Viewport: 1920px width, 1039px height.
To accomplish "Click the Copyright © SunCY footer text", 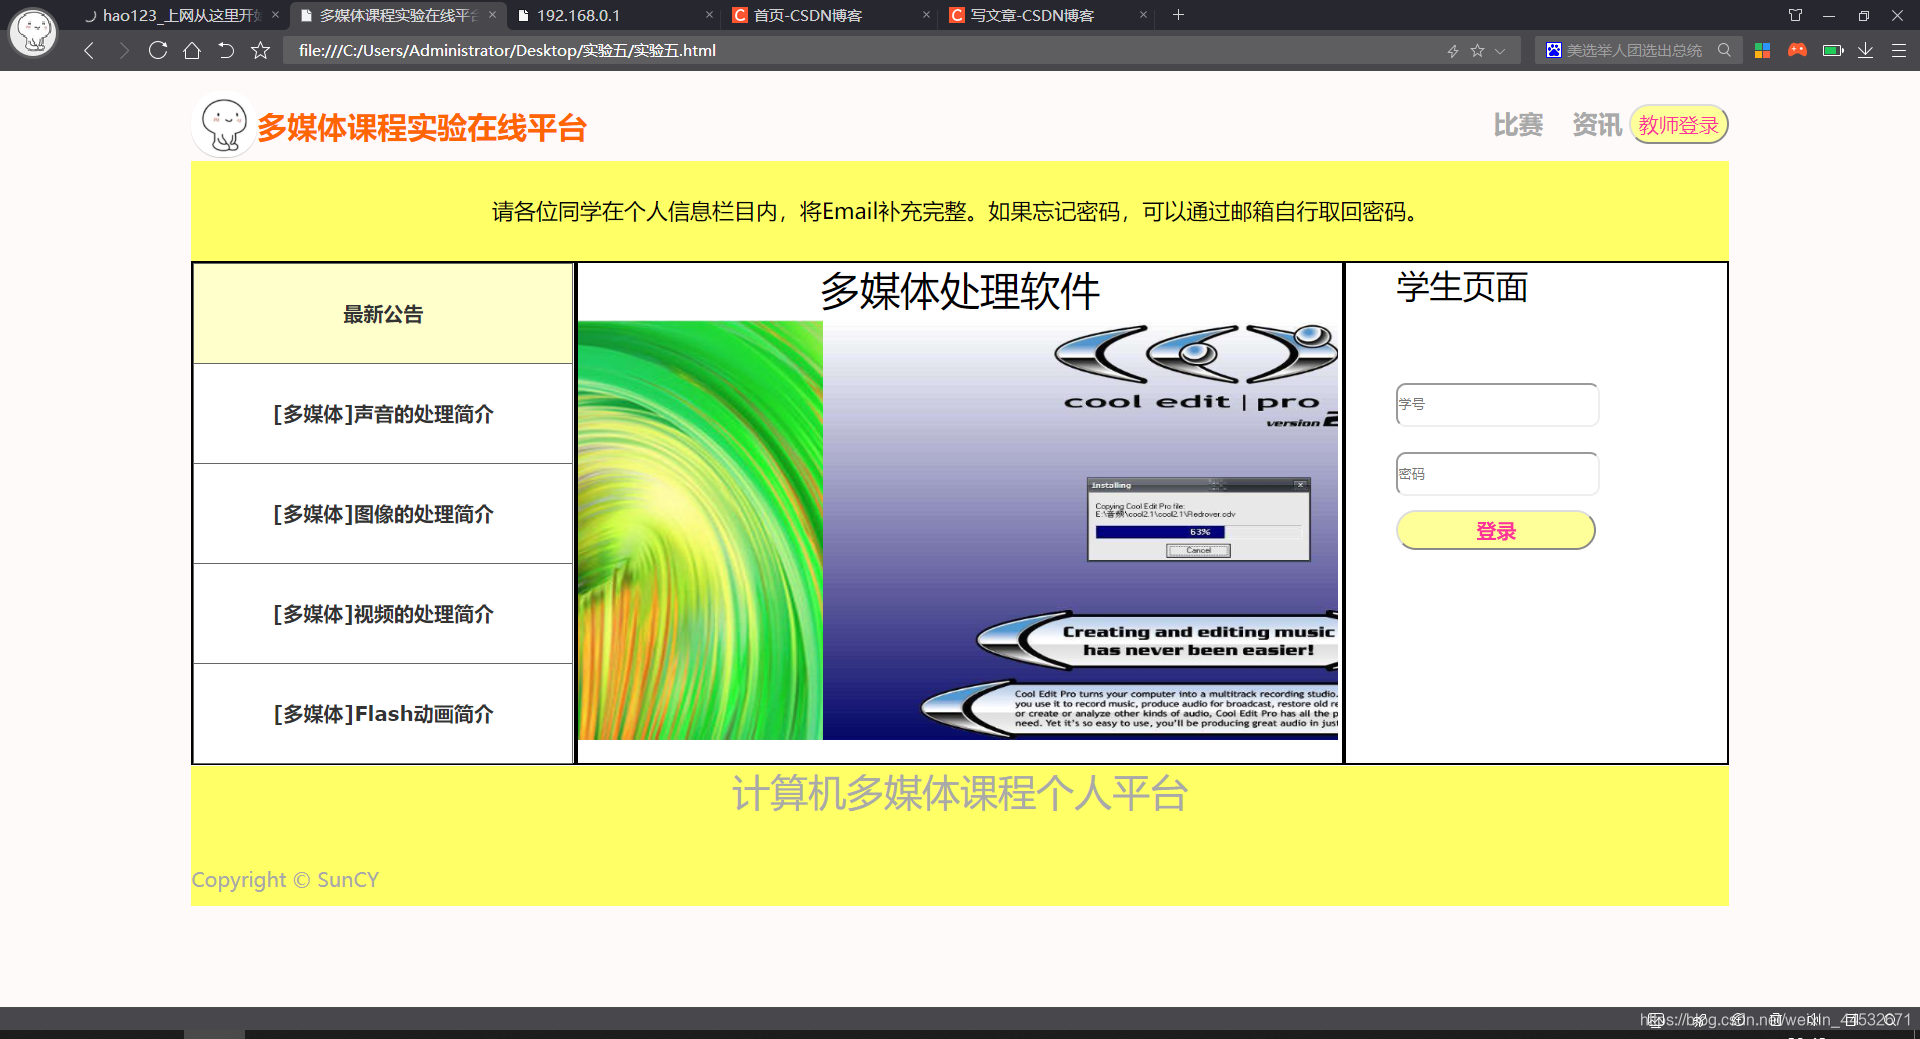I will [285, 880].
